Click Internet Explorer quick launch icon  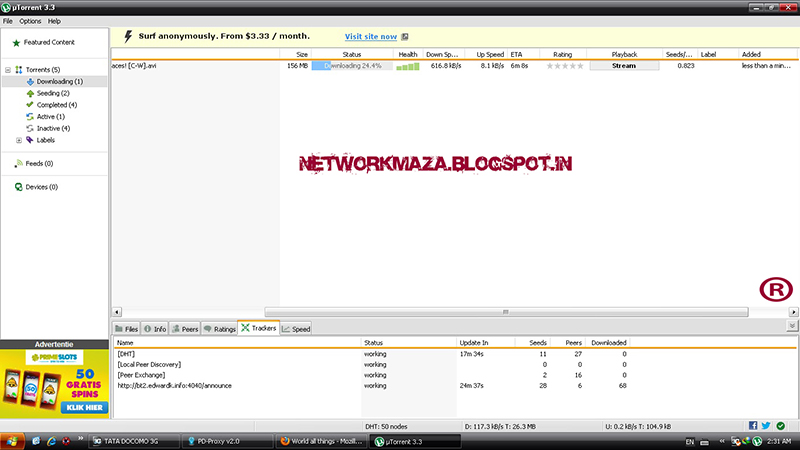click(51, 441)
